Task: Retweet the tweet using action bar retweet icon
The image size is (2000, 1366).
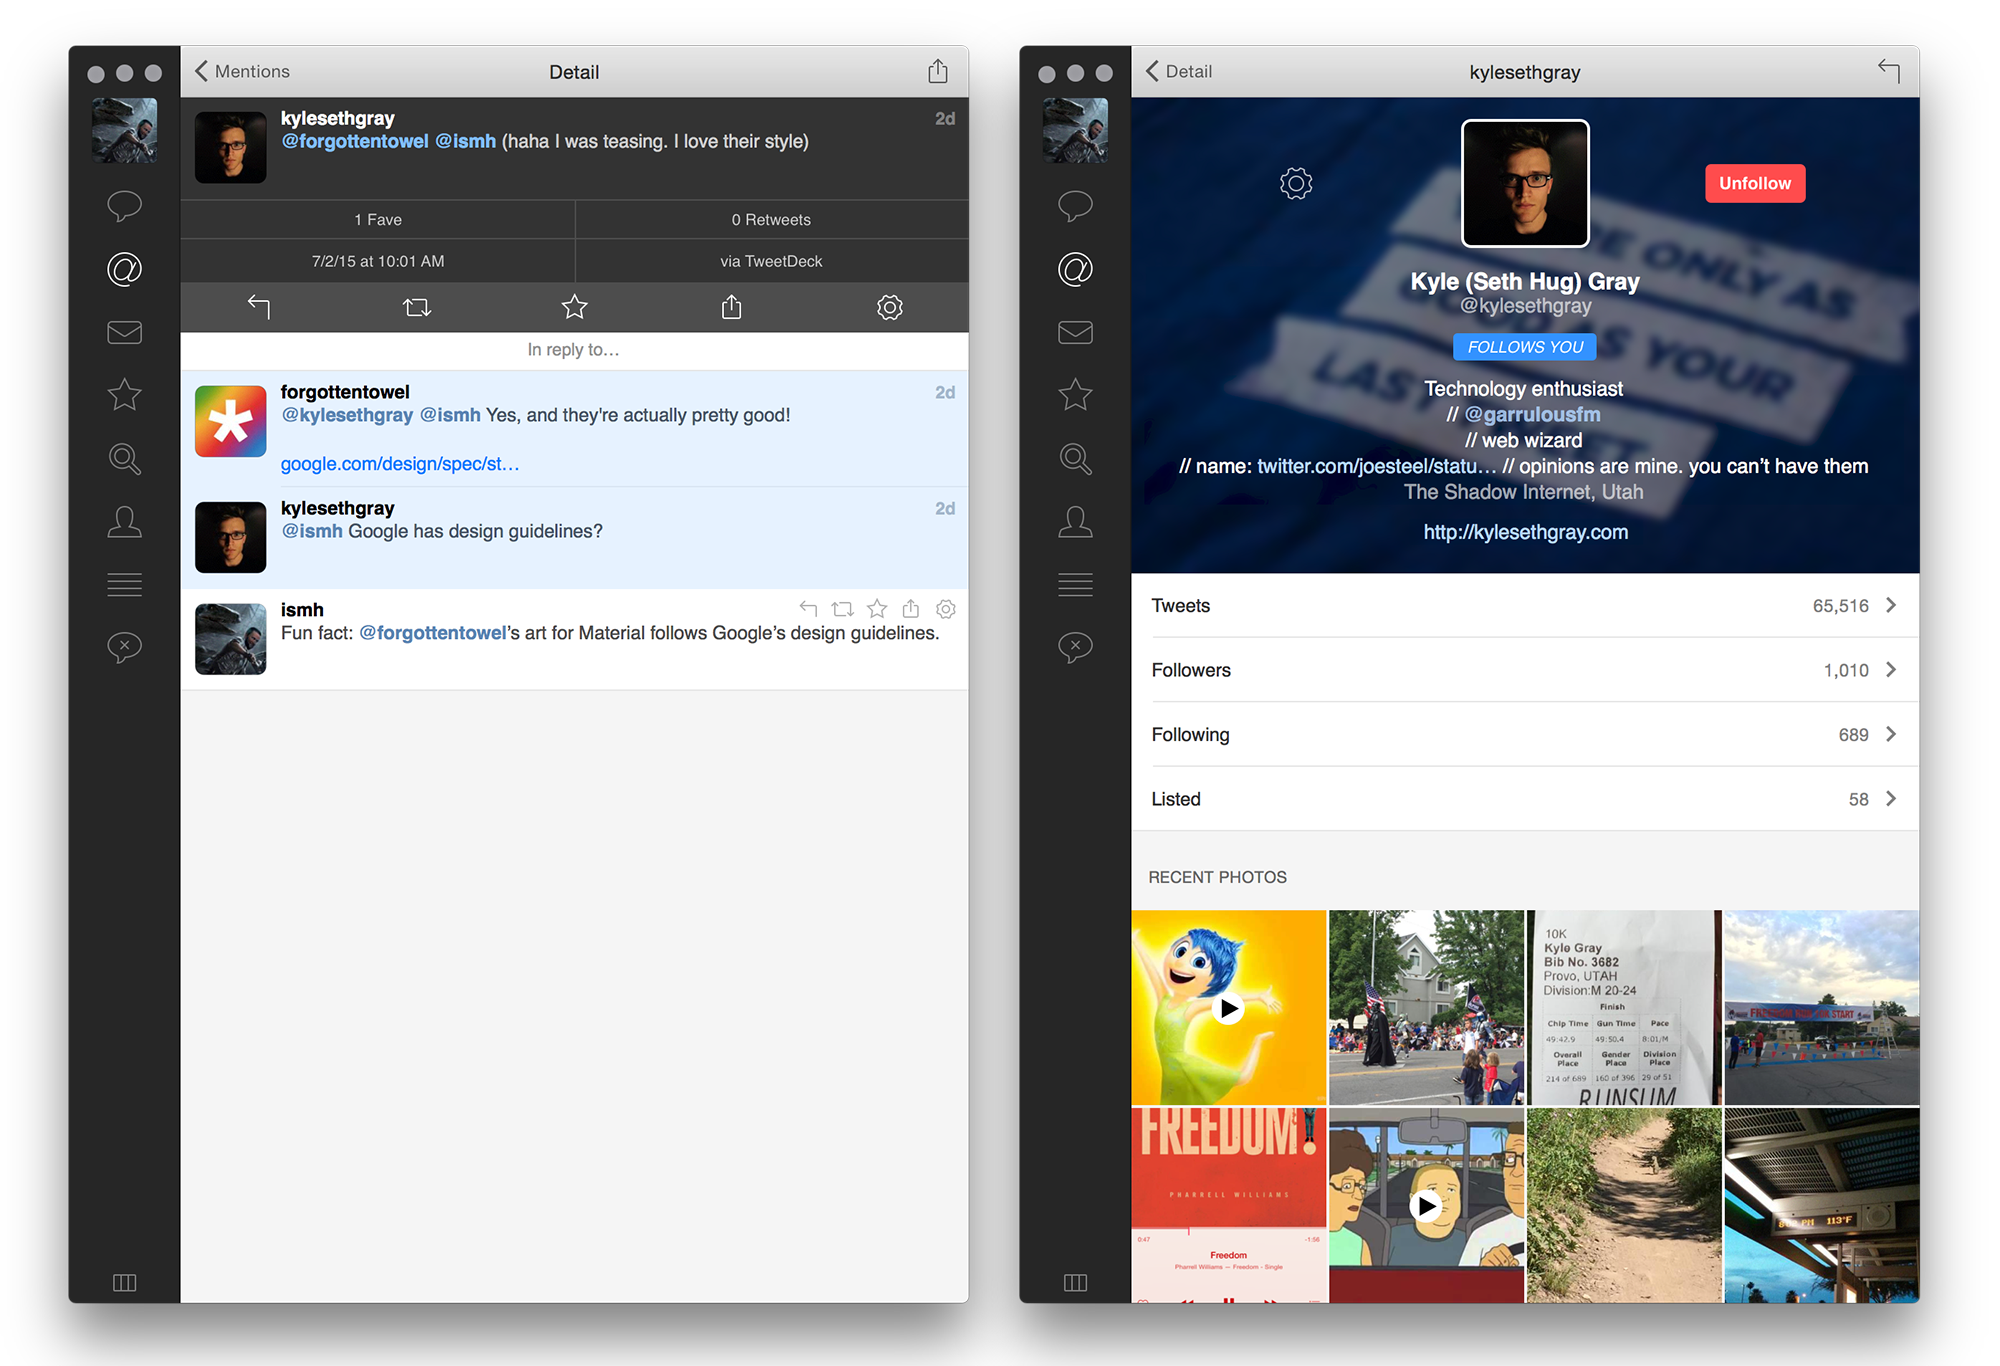Action: click(417, 307)
